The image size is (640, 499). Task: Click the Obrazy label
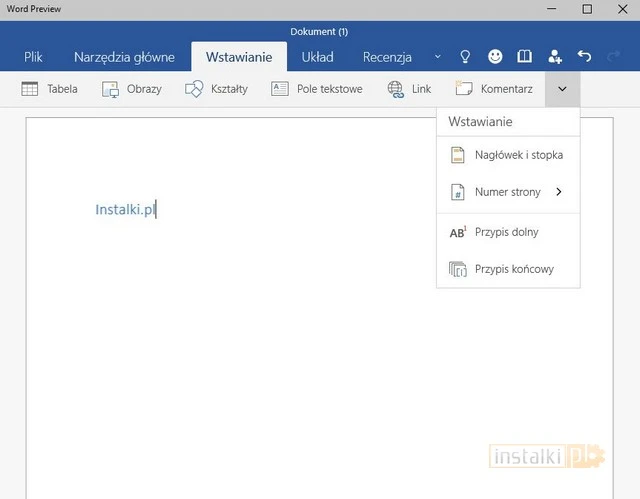click(144, 89)
